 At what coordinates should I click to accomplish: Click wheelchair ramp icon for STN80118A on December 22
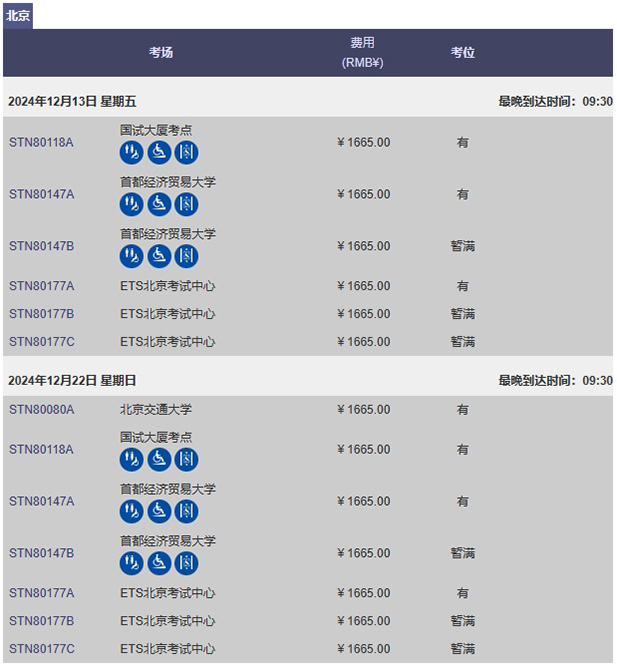(x=159, y=459)
